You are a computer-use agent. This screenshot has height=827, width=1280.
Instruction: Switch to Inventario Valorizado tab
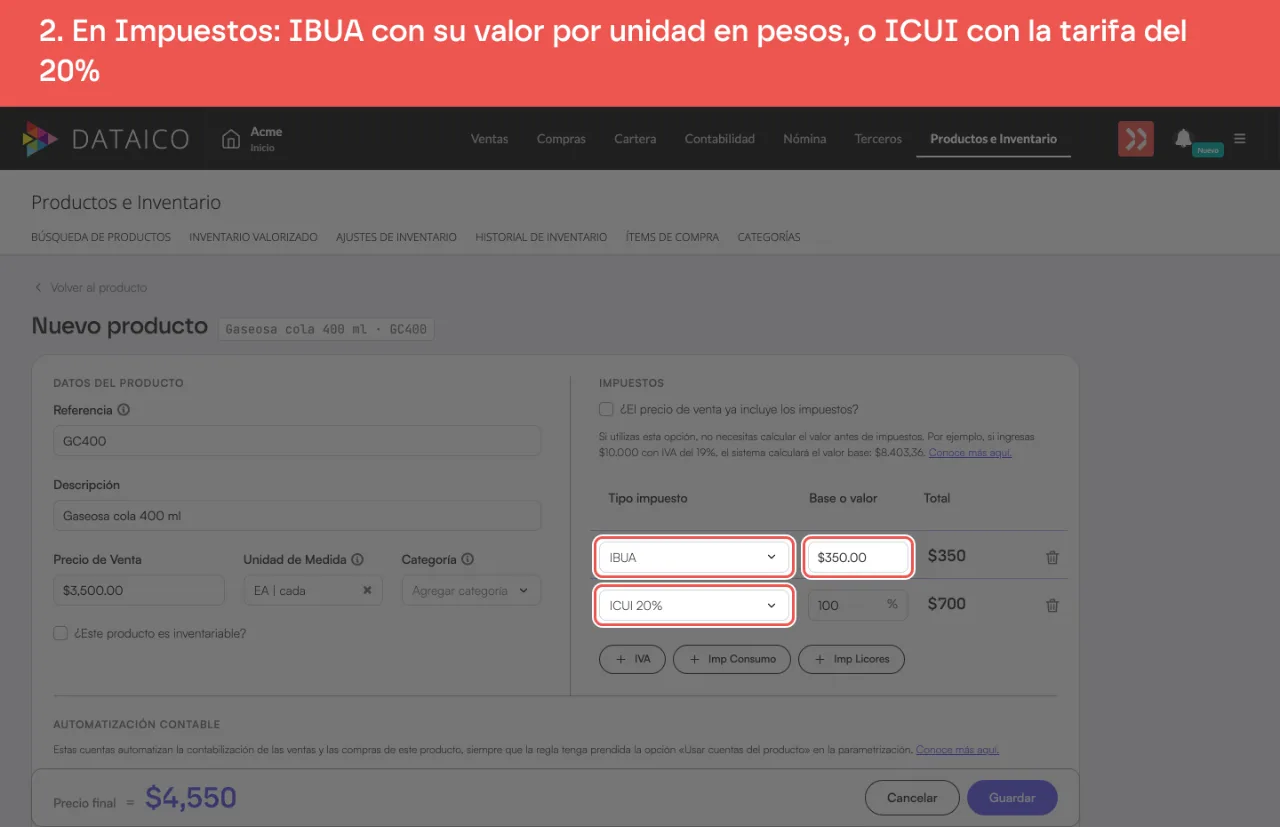click(253, 237)
